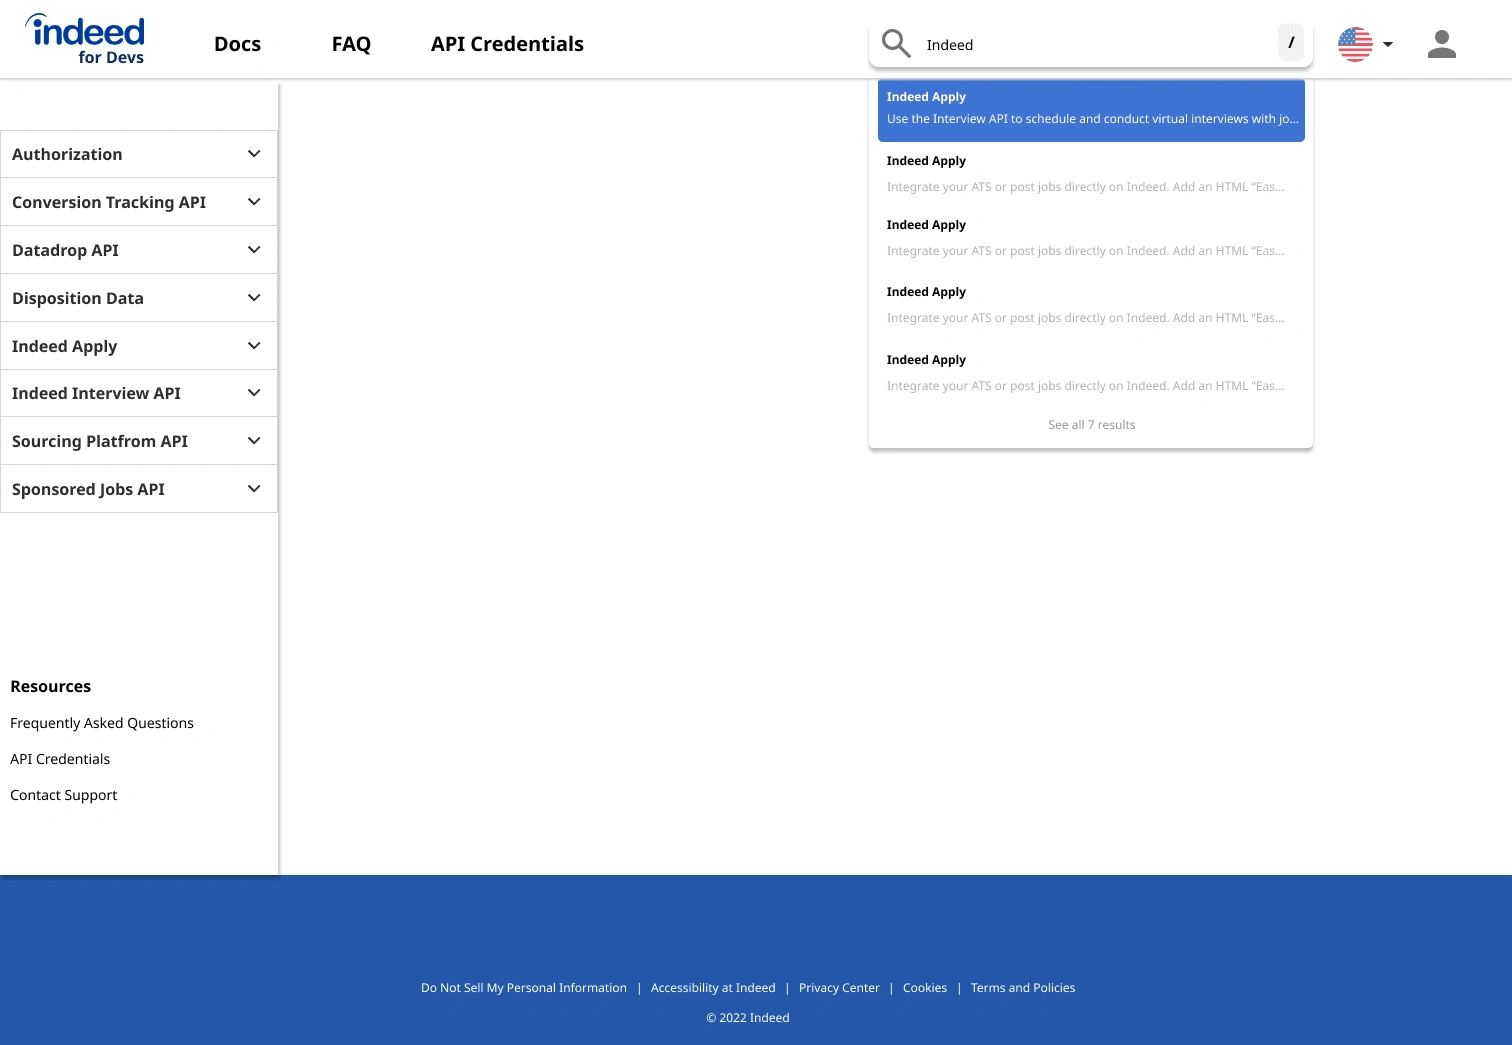Expand the Indeed Interview API chevron
Image resolution: width=1512 pixels, height=1045 pixels.
(254, 393)
